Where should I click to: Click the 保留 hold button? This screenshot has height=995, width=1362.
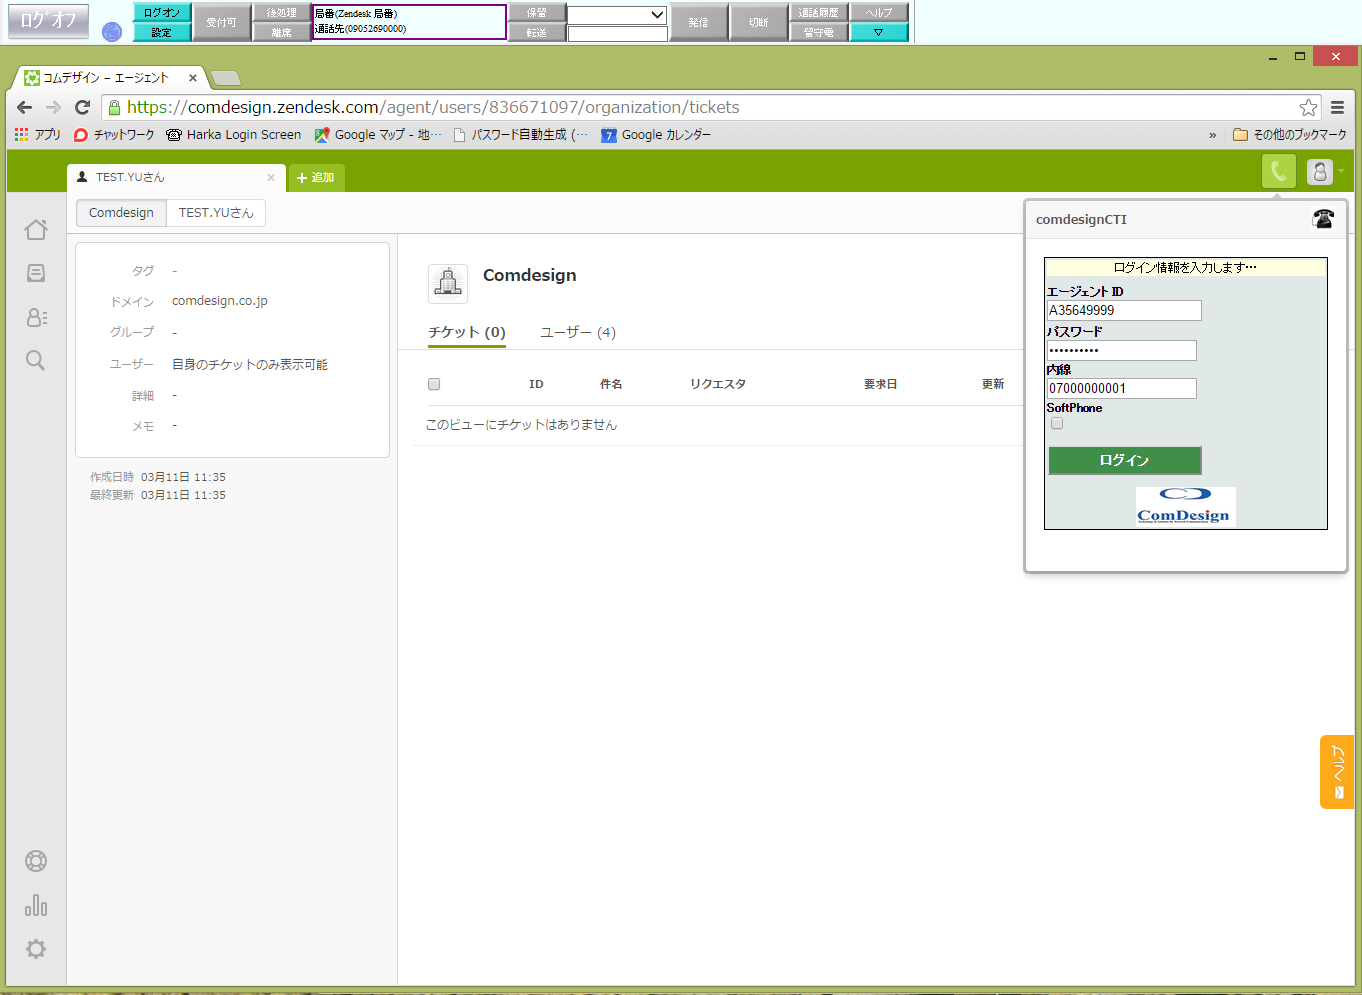(x=537, y=12)
